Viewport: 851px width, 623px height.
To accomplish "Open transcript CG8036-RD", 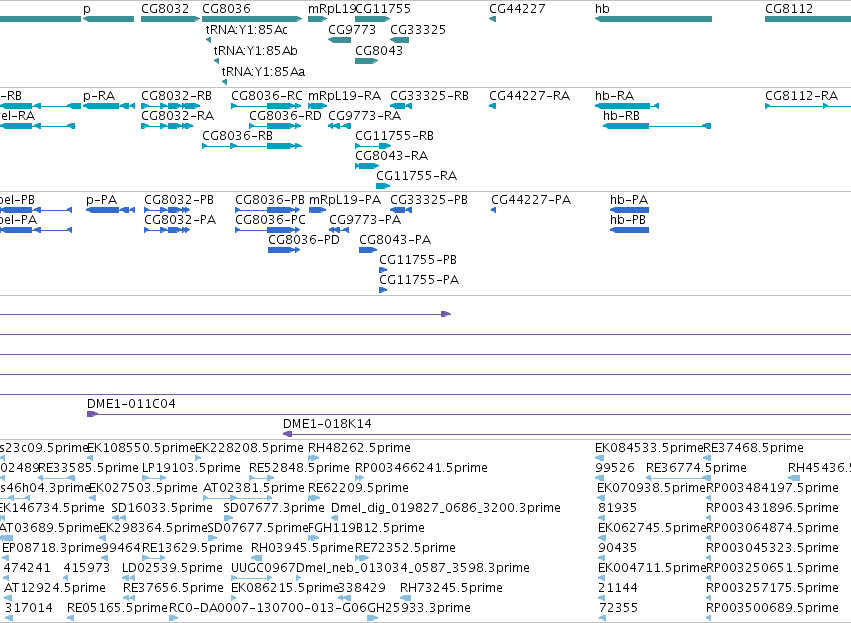I will (x=285, y=116).
